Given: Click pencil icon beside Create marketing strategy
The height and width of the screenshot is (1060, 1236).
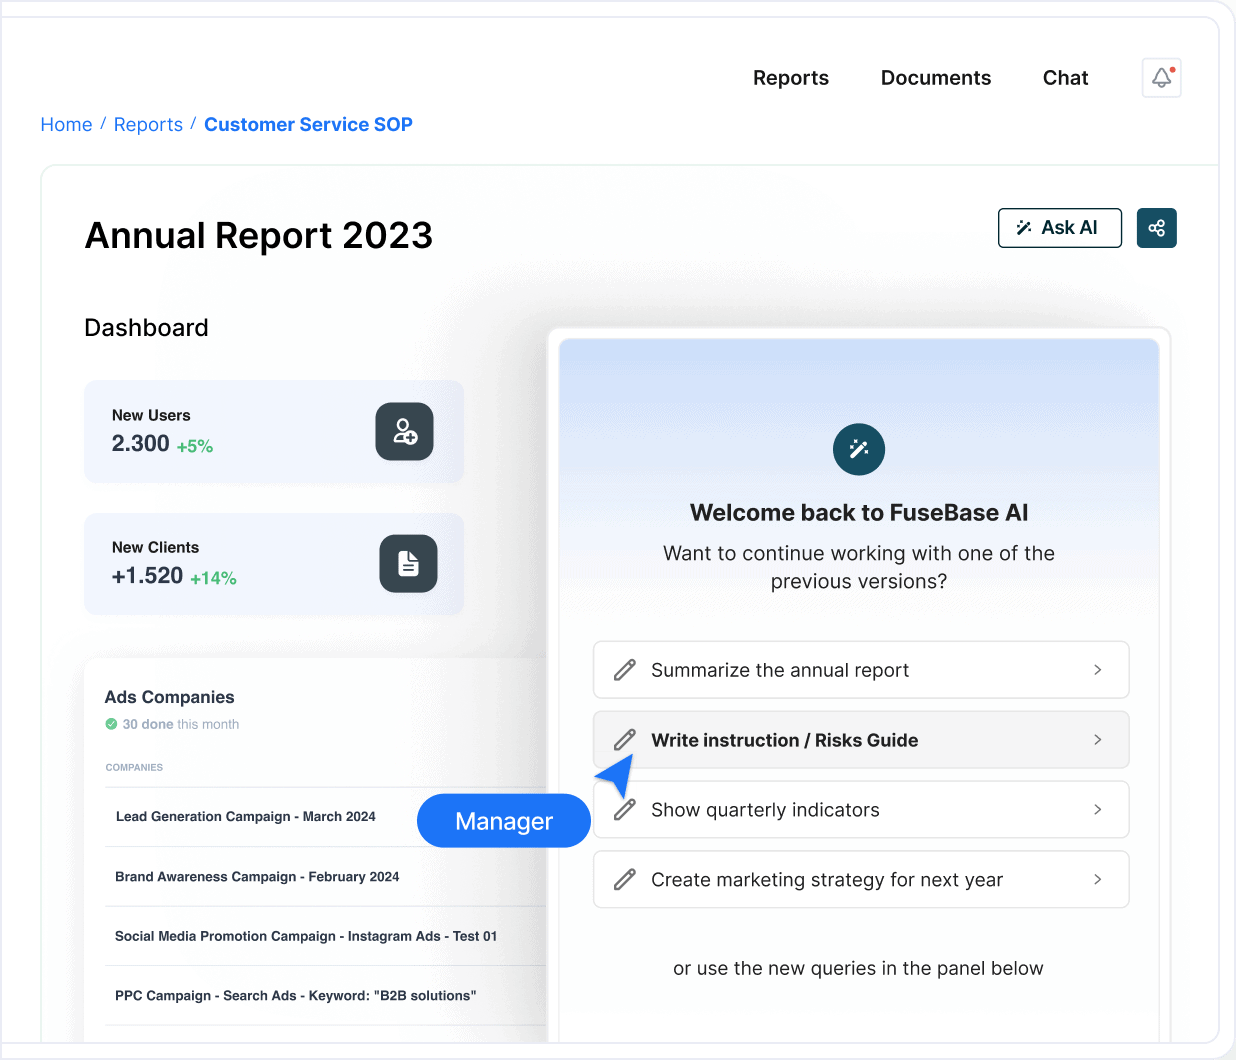Looking at the screenshot, I should tap(625, 880).
